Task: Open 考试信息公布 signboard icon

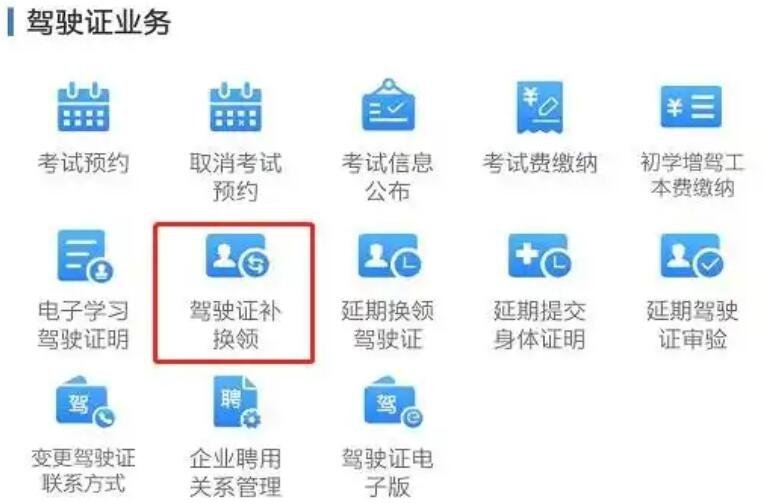Action: (x=388, y=105)
